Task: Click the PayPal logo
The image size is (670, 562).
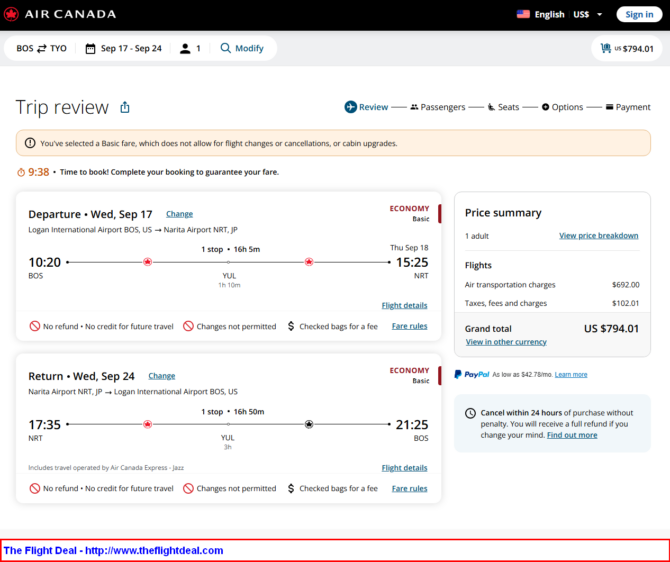Action: click(472, 374)
